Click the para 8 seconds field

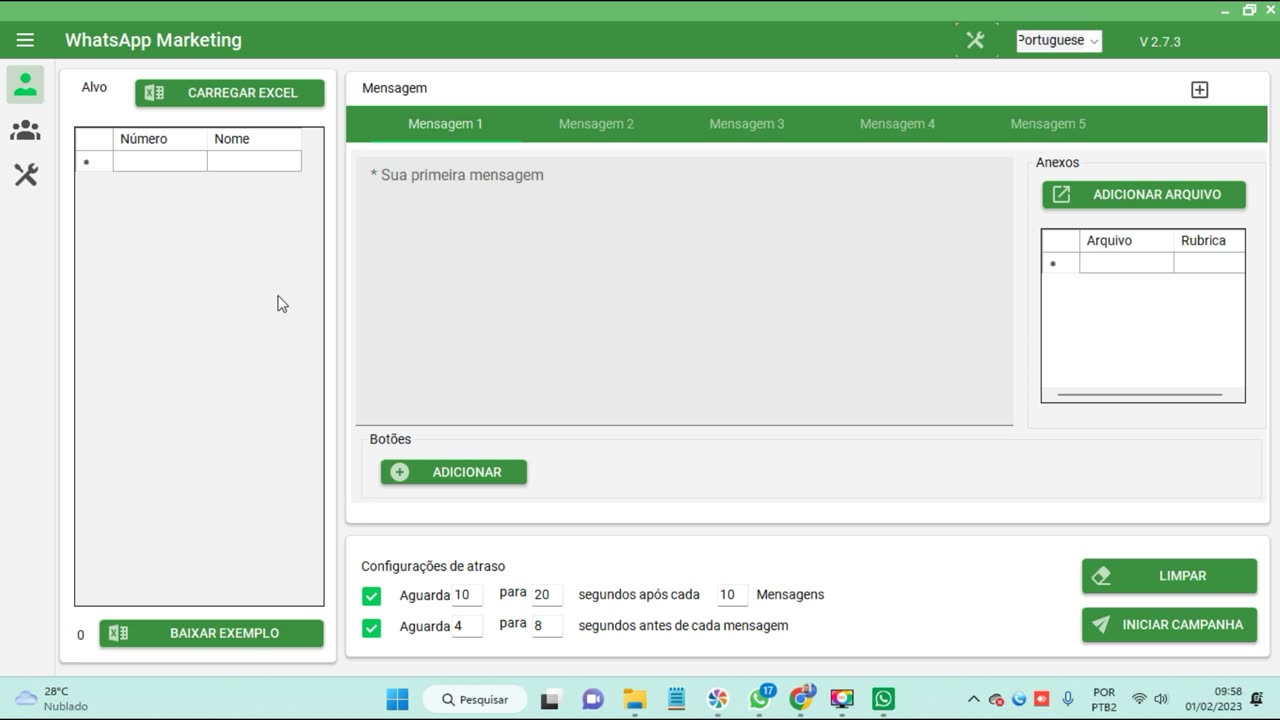(547, 626)
